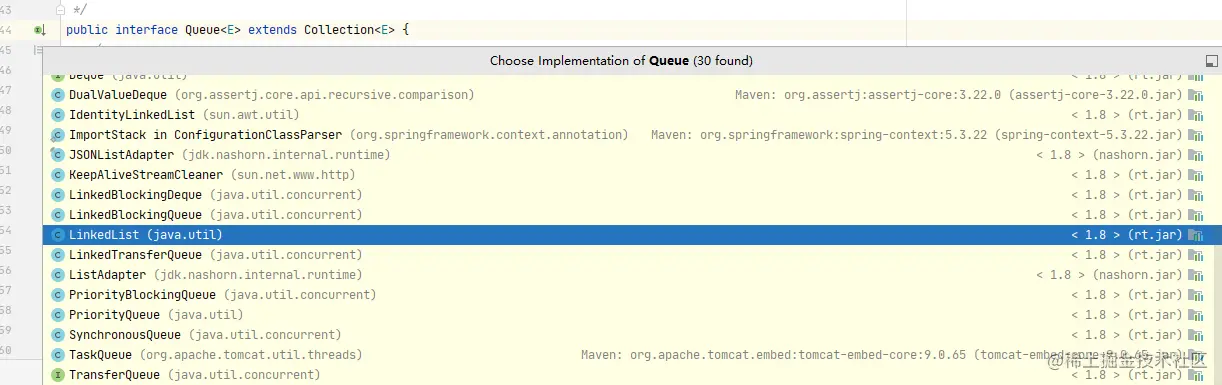Screen dimensions: 1222x385
Task: Click the library icon on the assertj-core row
Action: point(1195,95)
